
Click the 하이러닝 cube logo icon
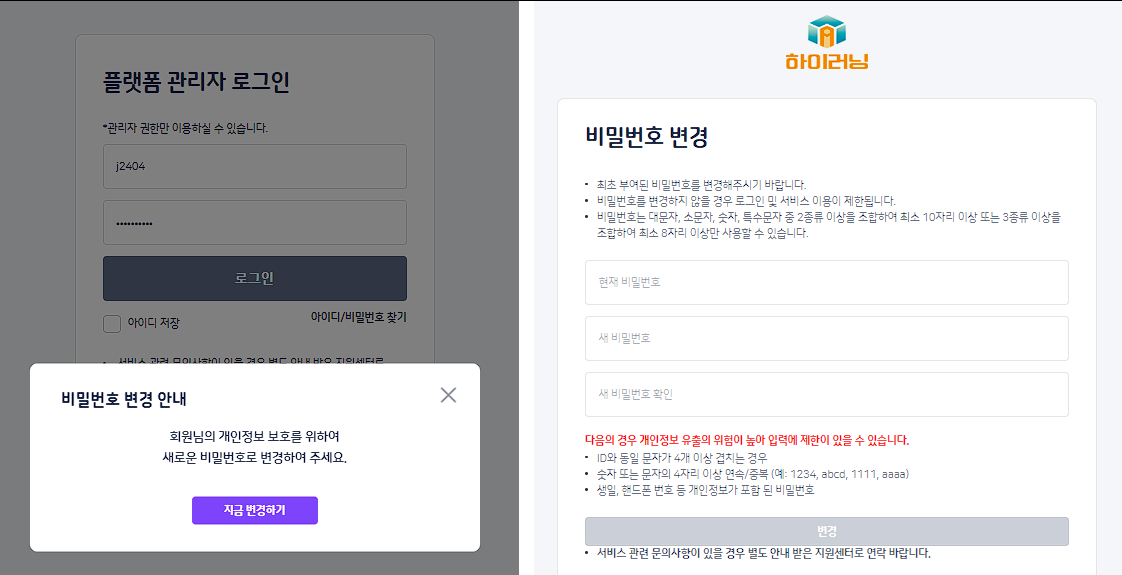pyautogui.click(x=826, y=30)
